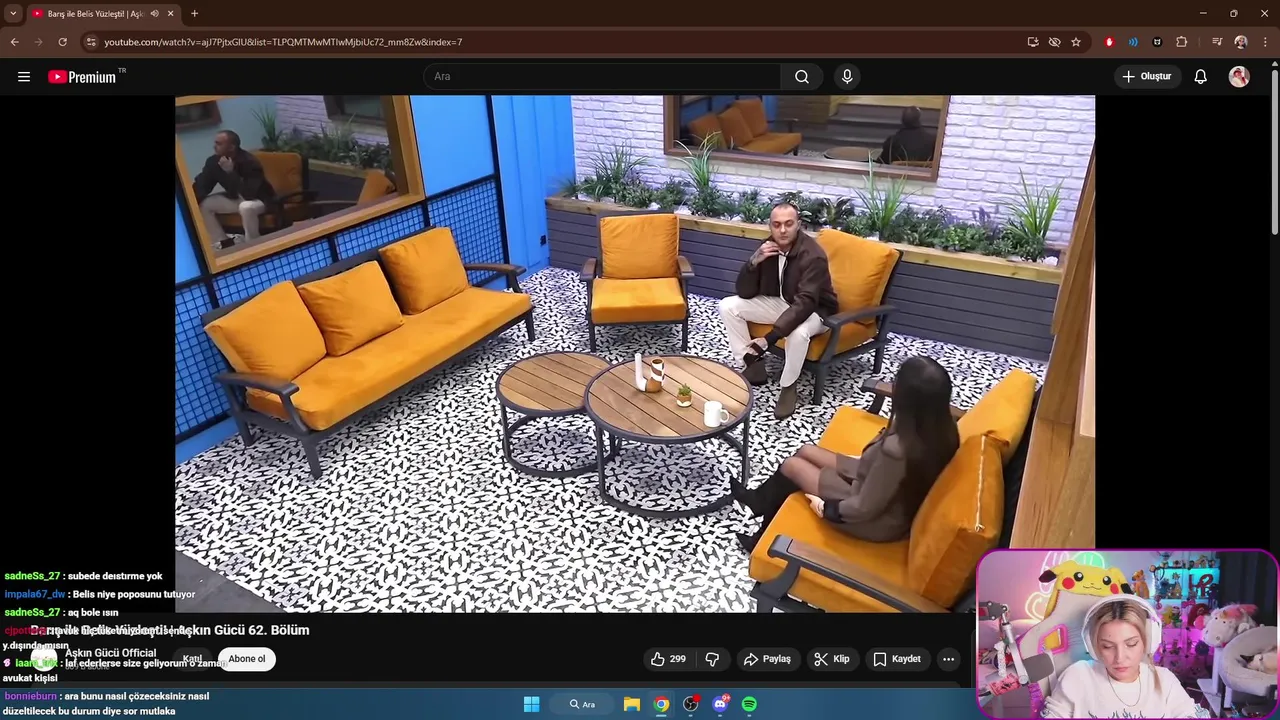
Task: Open the Aşkın Gücü Official channel
Action: (111, 653)
